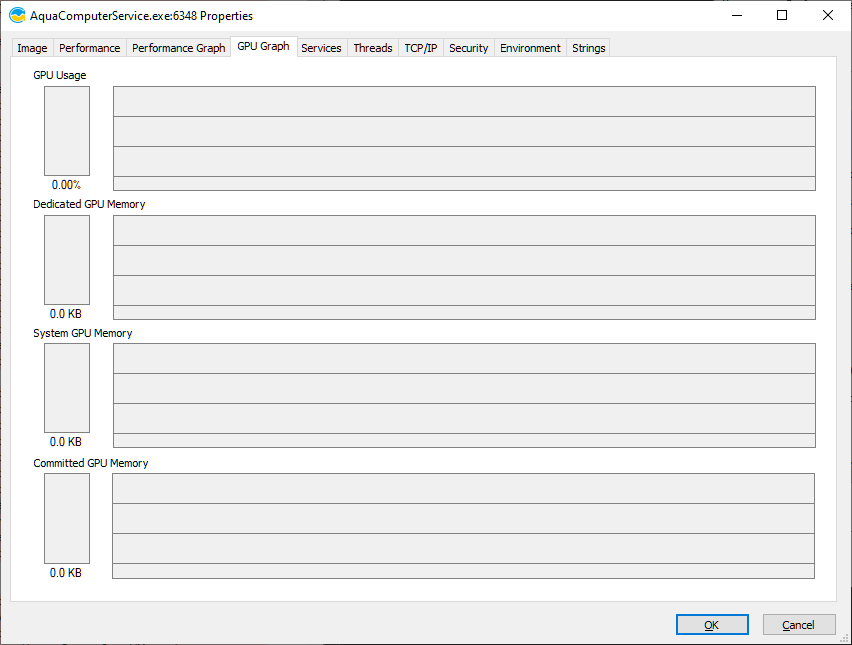Viewport: 852px width, 645px height.
Task: Click the GPU Usage history graph
Action: (464, 138)
